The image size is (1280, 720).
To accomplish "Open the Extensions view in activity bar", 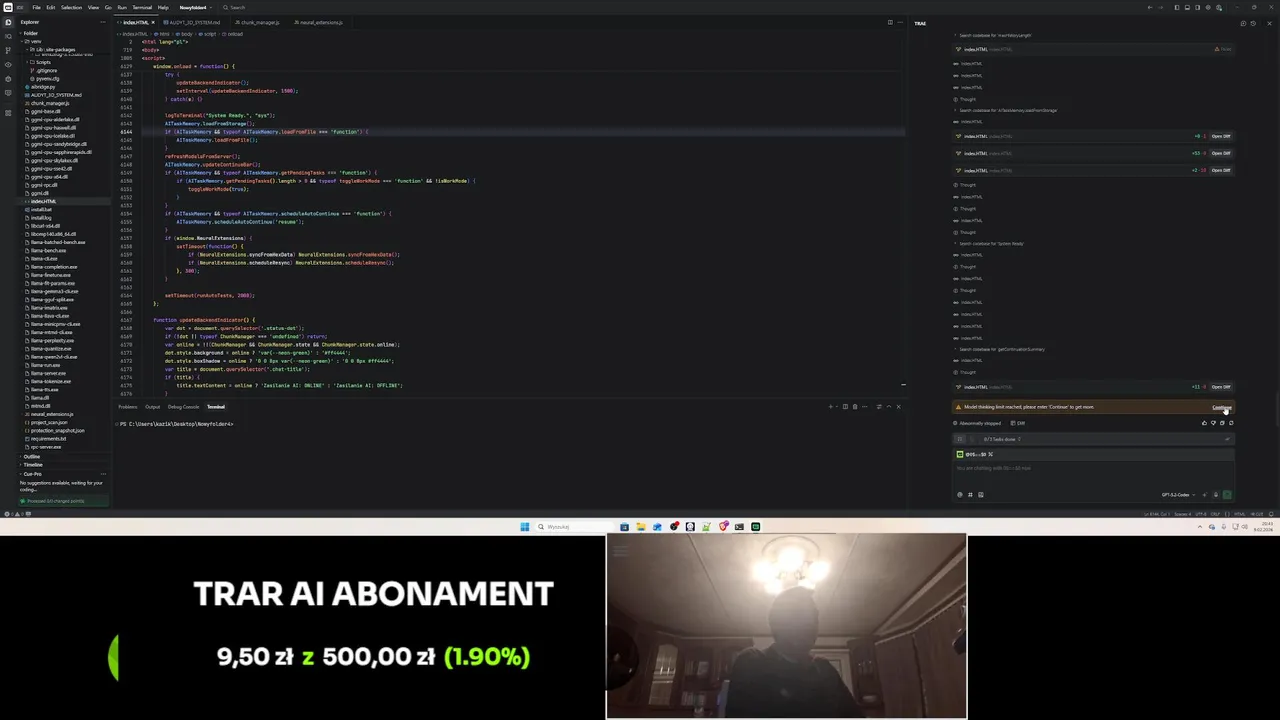I will click(8, 113).
